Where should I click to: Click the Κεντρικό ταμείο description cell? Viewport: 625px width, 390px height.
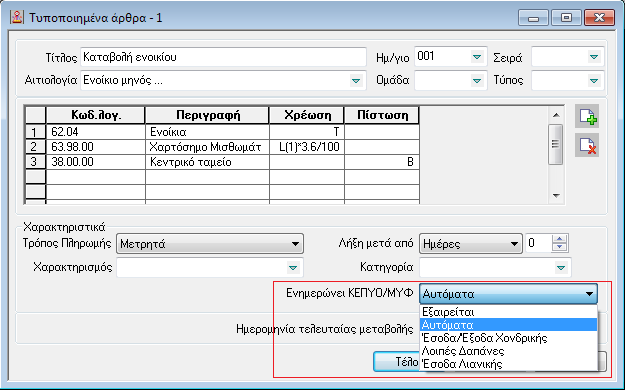click(x=208, y=162)
